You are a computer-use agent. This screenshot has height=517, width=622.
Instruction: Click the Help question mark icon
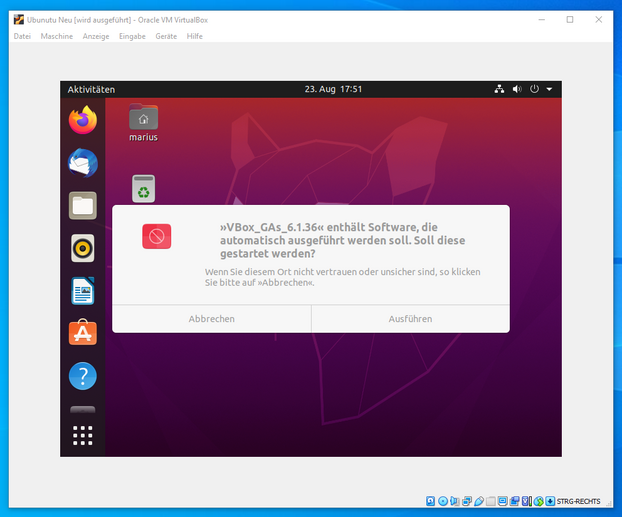coord(83,376)
